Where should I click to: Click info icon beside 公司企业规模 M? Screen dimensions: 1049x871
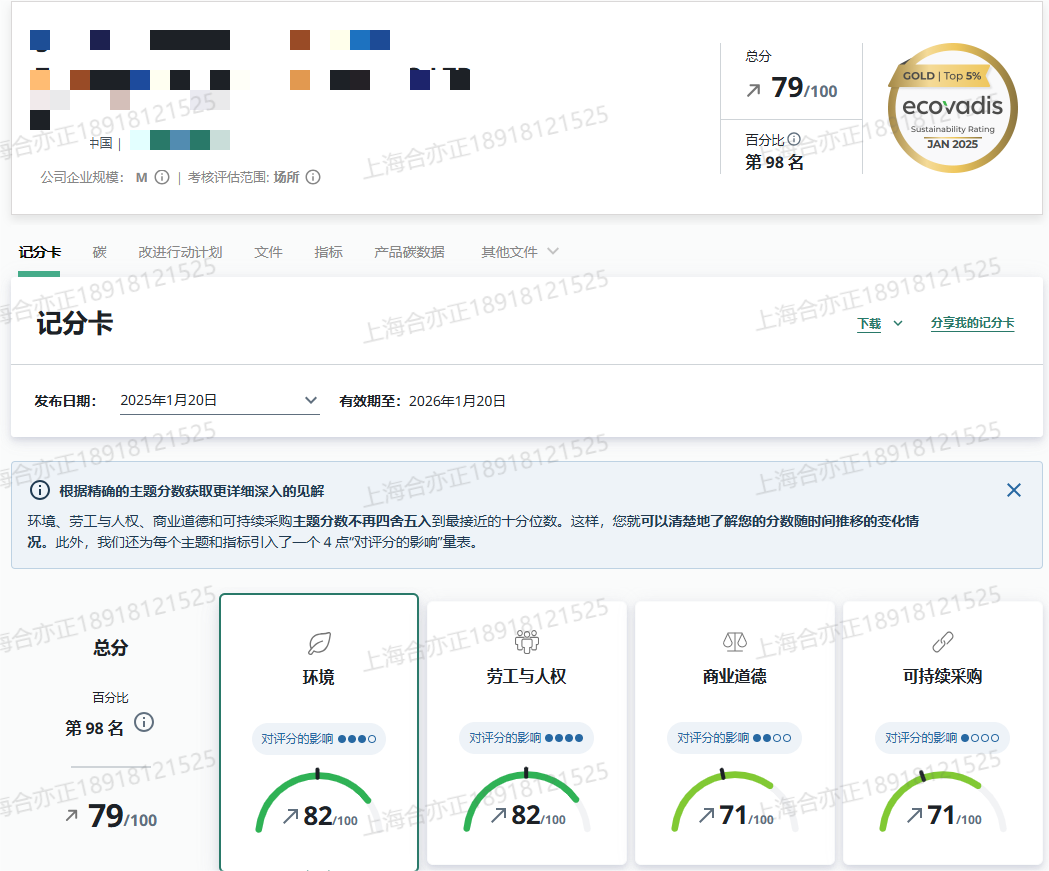coord(162,177)
